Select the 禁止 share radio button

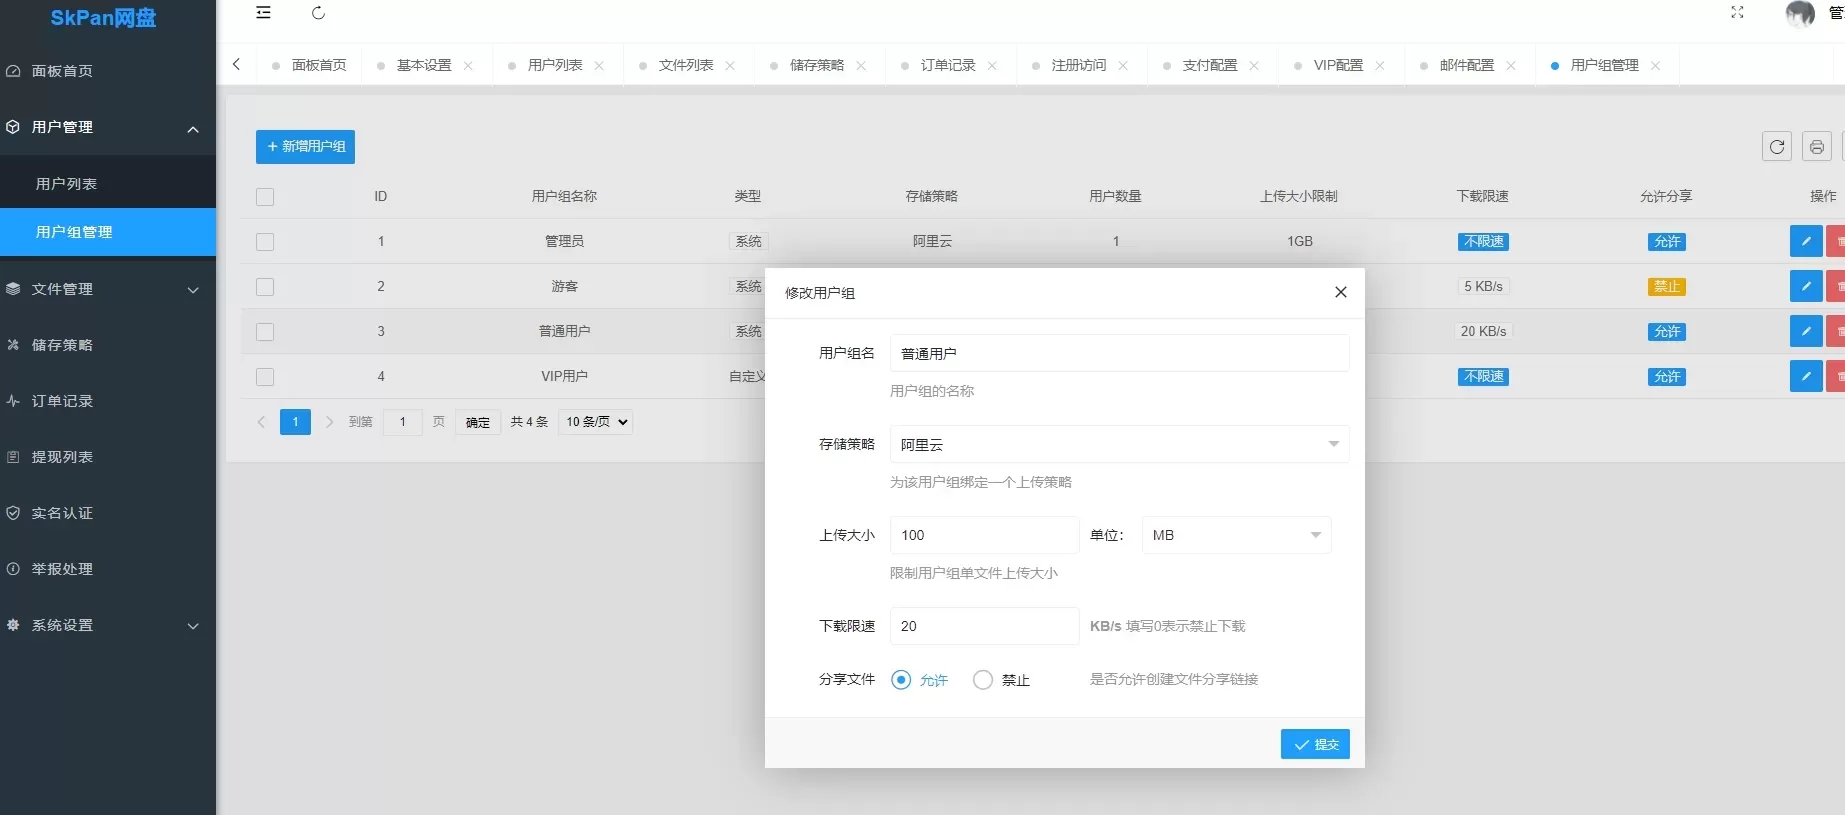tap(983, 680)
